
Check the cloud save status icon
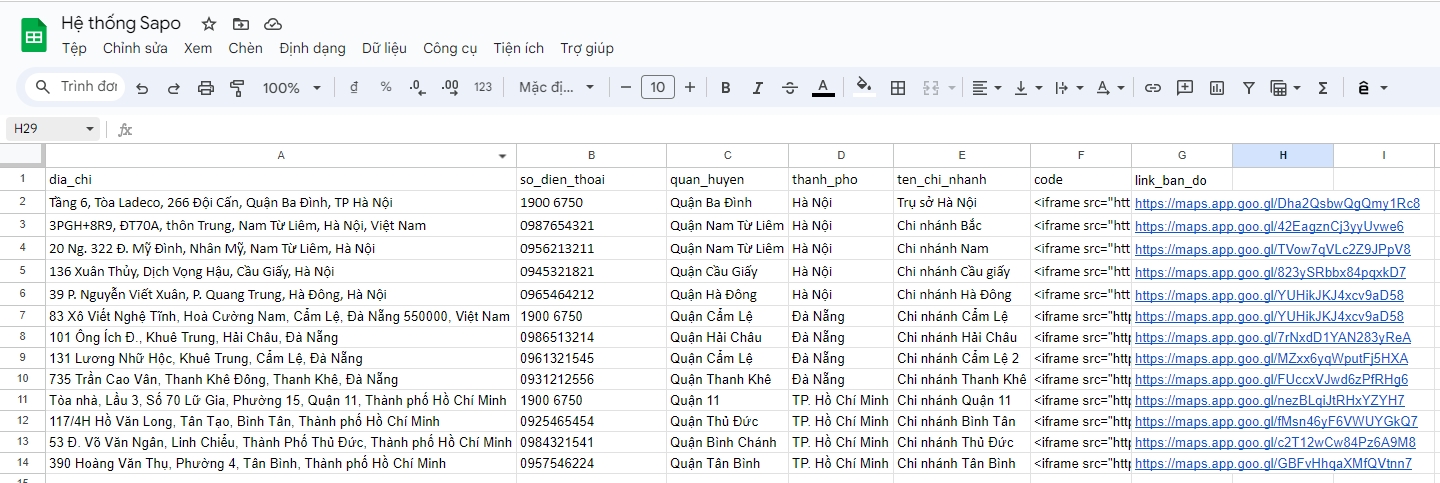click(x=273, y=24)
